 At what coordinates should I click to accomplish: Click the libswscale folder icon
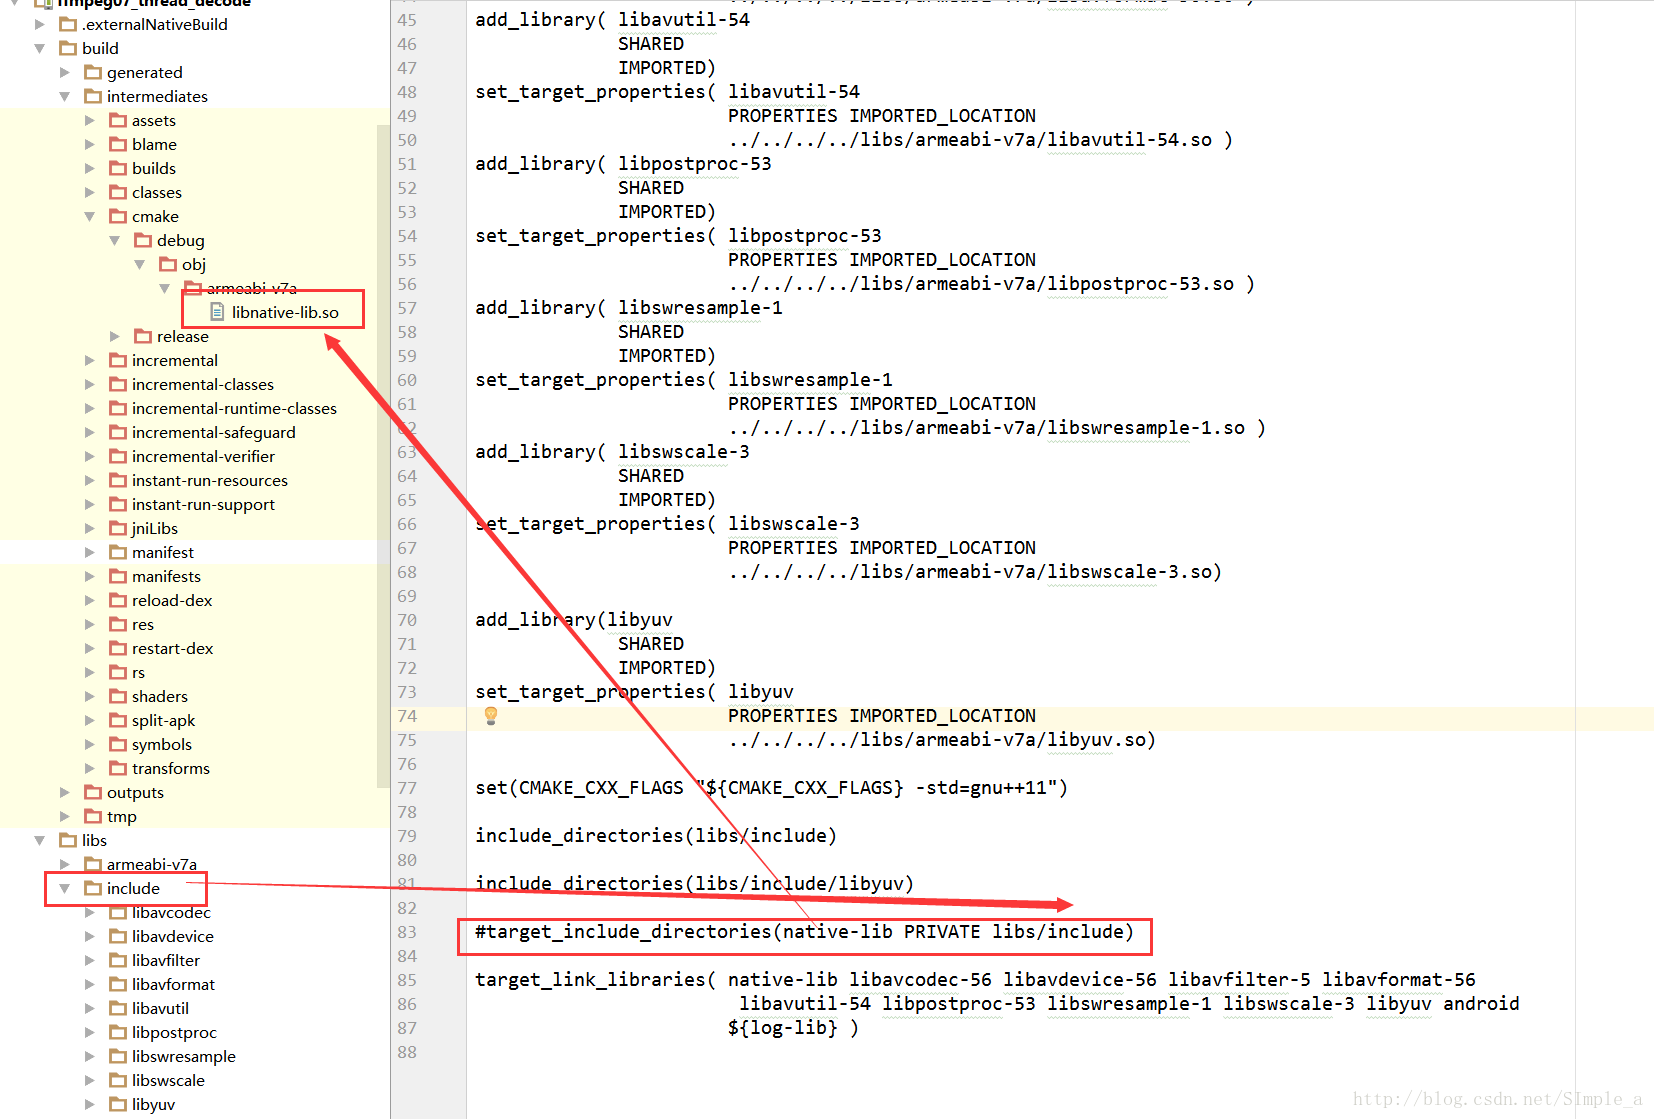(118, 1080)
